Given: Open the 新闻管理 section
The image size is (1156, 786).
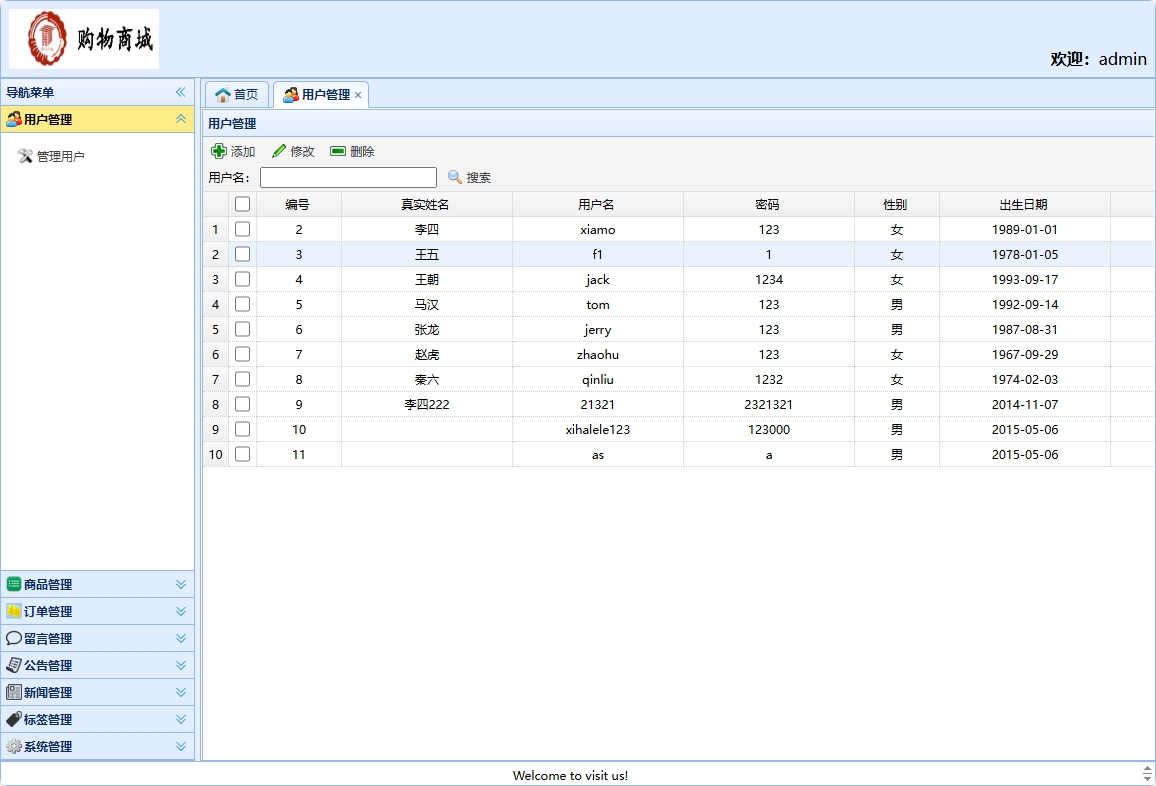Looking at the screenshot, I should (48, 692).
